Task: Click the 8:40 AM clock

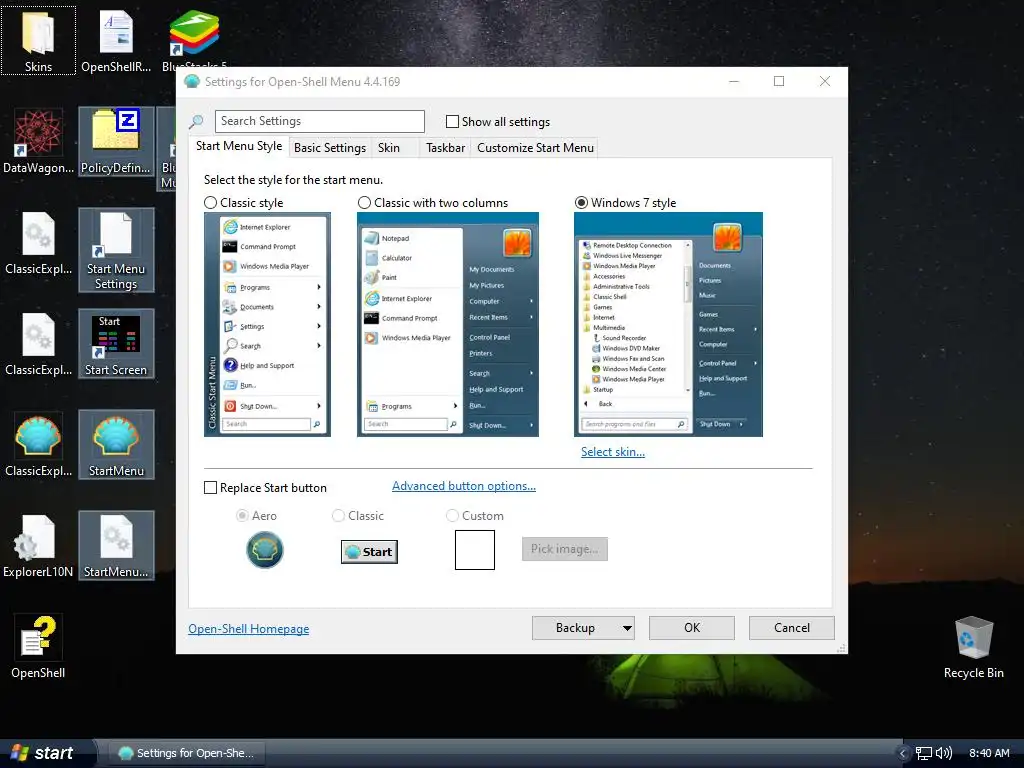Action: click(x=989, y=753)
